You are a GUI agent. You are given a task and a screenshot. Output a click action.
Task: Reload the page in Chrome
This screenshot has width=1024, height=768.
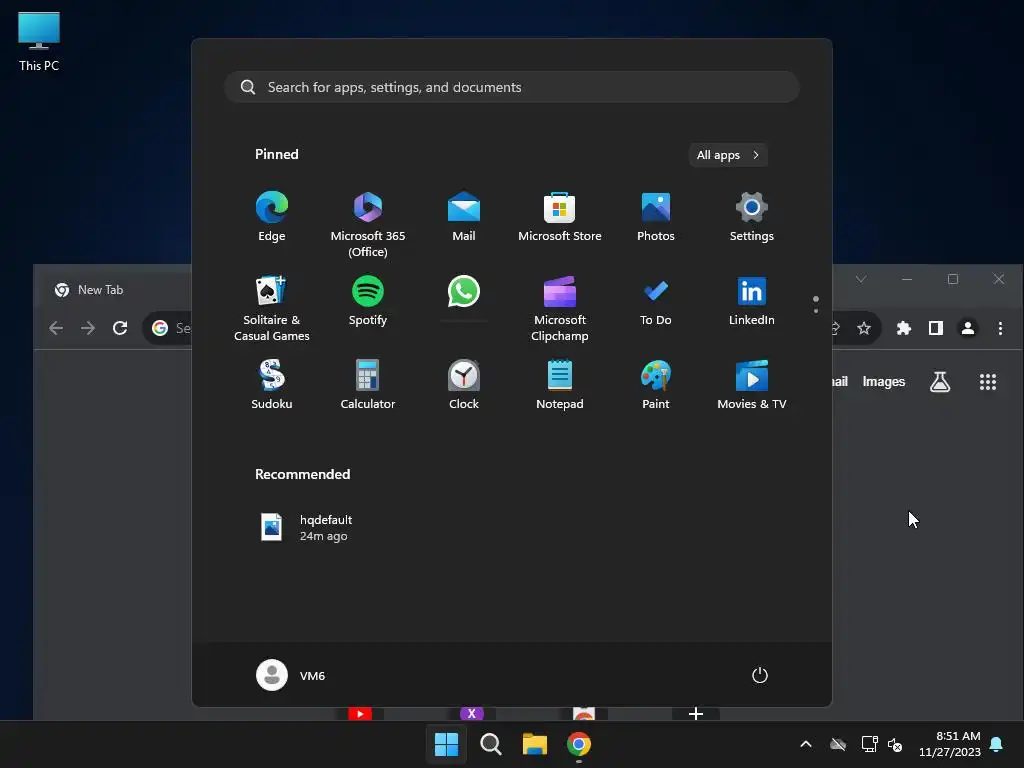click(120, 328)
